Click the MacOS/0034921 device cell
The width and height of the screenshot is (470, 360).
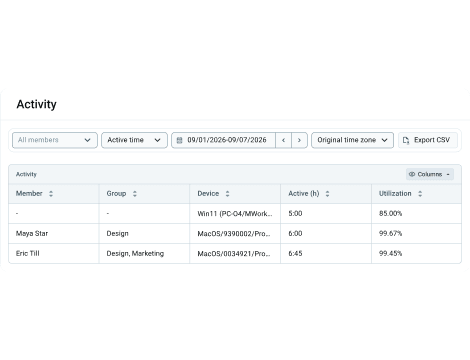click(x=235, y=253)
